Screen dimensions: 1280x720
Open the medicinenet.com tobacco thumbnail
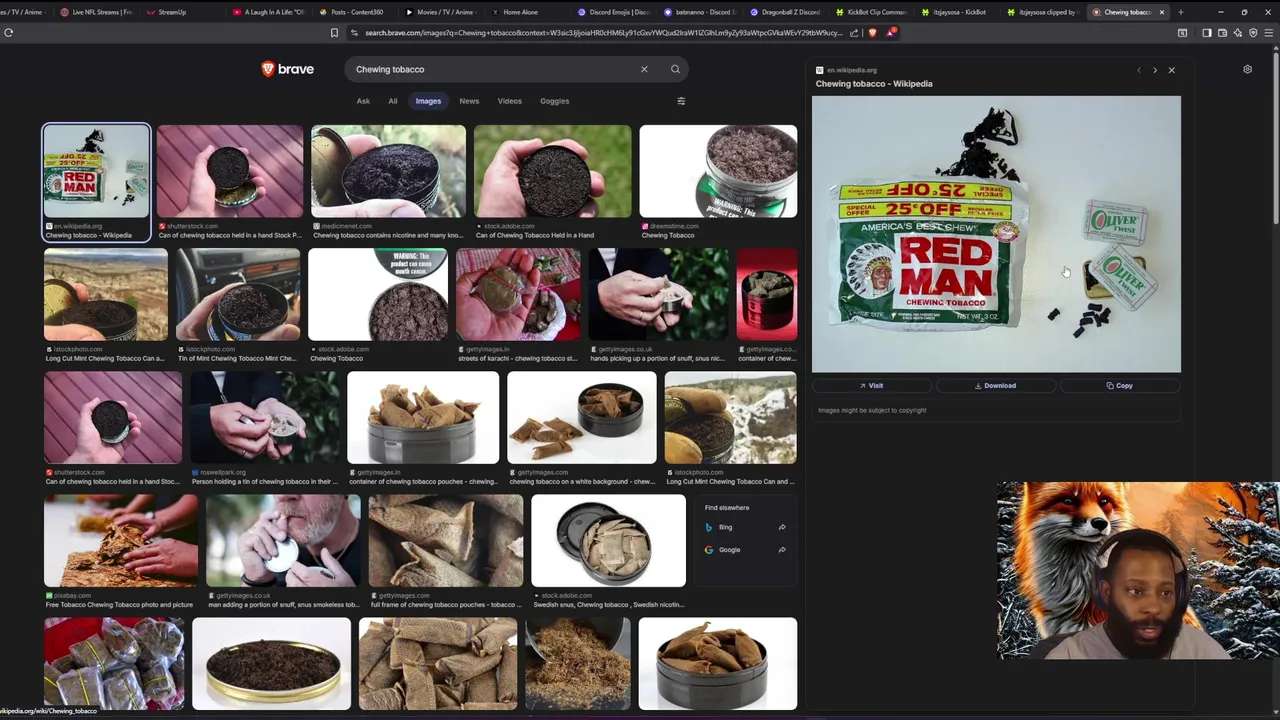388,171
